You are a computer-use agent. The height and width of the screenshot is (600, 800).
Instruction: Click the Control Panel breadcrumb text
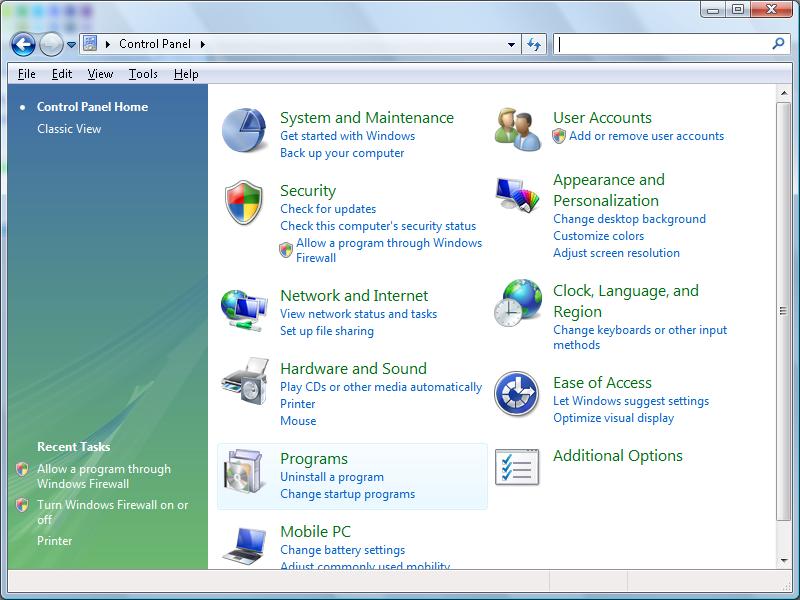coord(155,44)
